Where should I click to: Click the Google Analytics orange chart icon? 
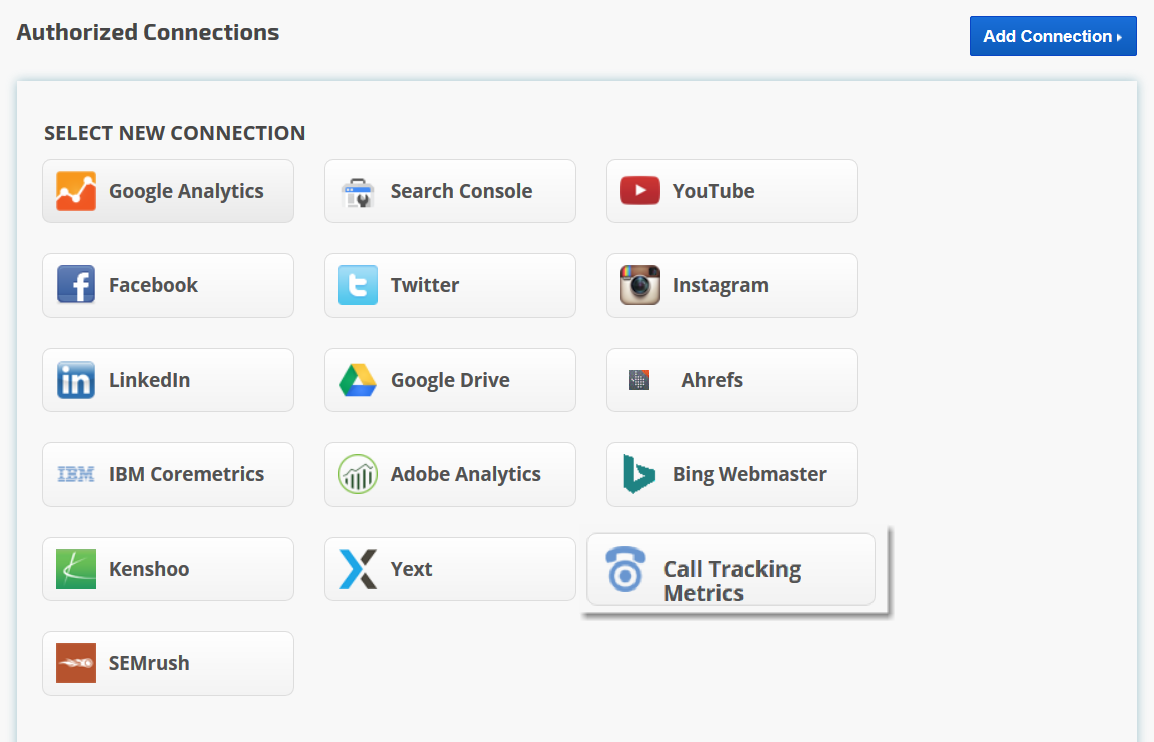coord(76,191)
